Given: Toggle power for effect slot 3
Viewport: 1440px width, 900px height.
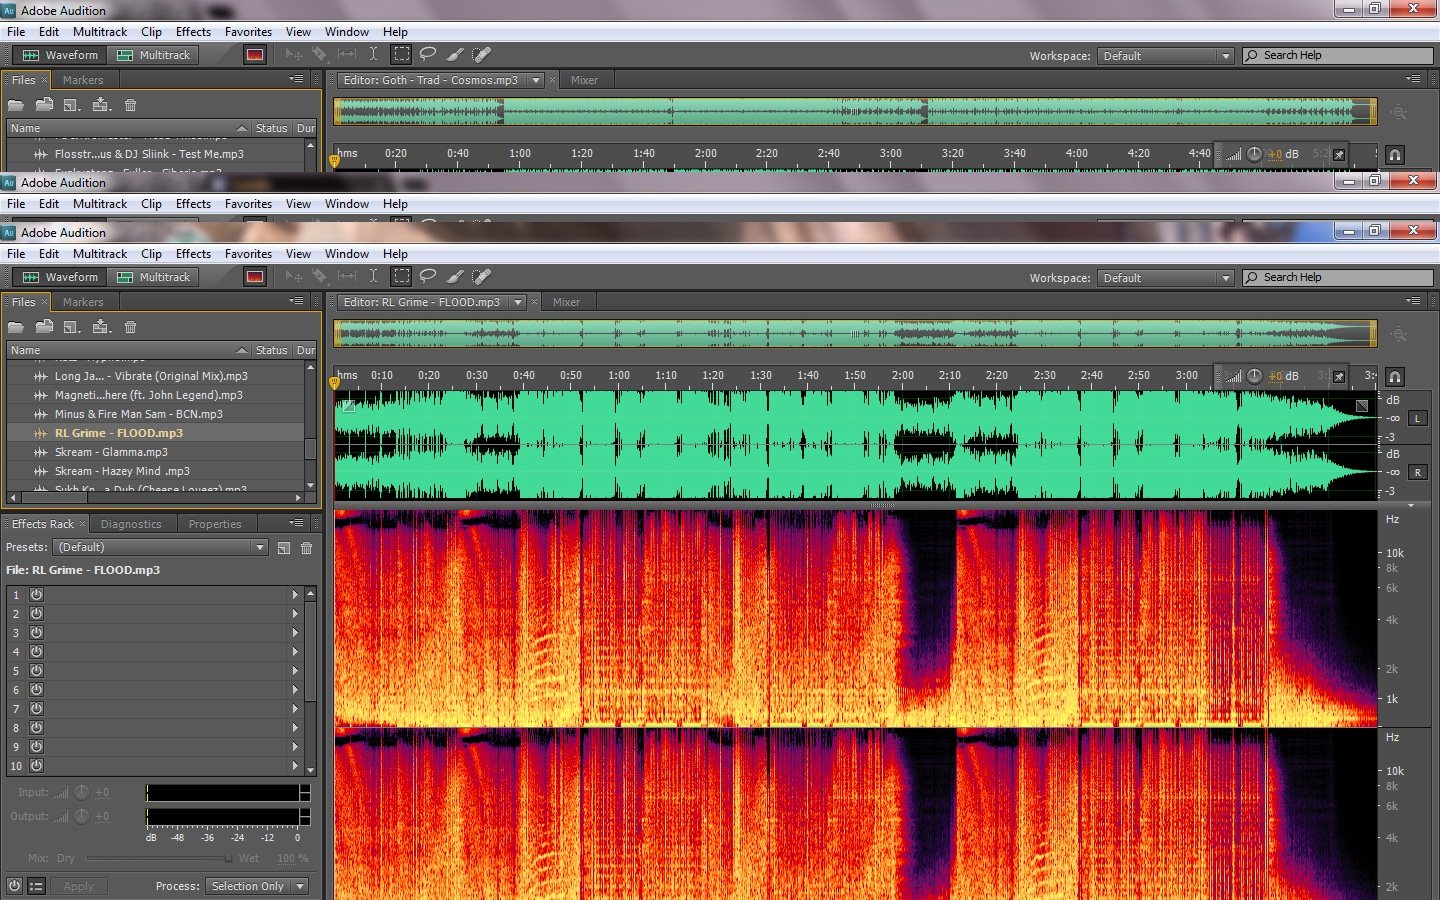Looking at the screenshot, I should coord(37,633).
